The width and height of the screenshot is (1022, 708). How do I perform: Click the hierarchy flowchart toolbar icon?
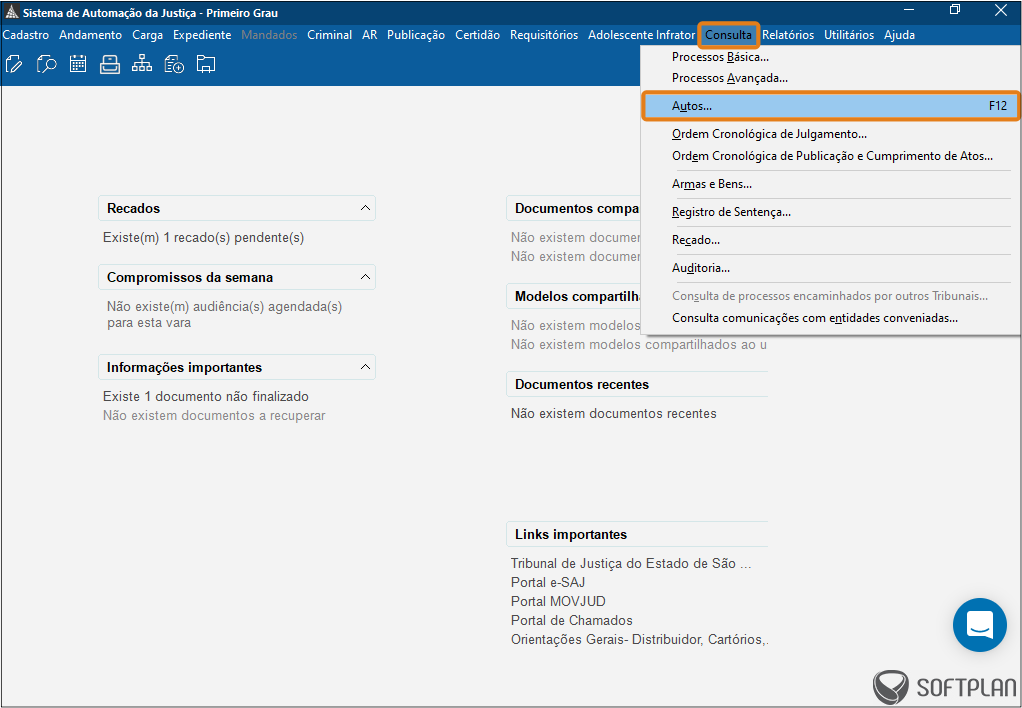[x=141, y=64]
